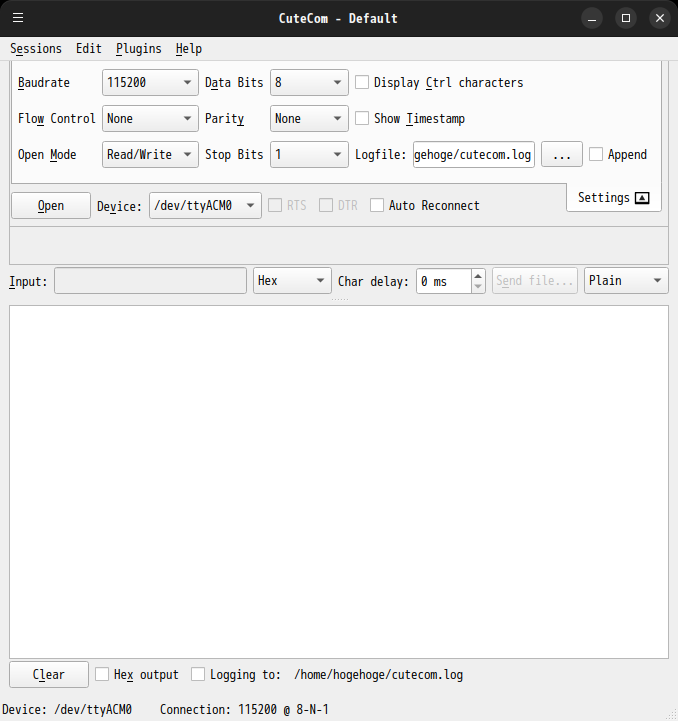Click the Connection: 115200 @ 8-N-1 status
Viewport: 678px width, 721px height.
pos(244,710)
